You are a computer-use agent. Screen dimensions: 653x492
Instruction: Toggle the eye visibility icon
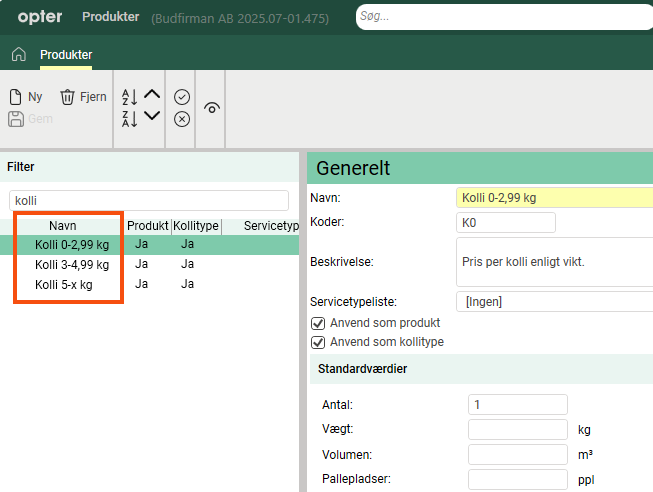212,108
